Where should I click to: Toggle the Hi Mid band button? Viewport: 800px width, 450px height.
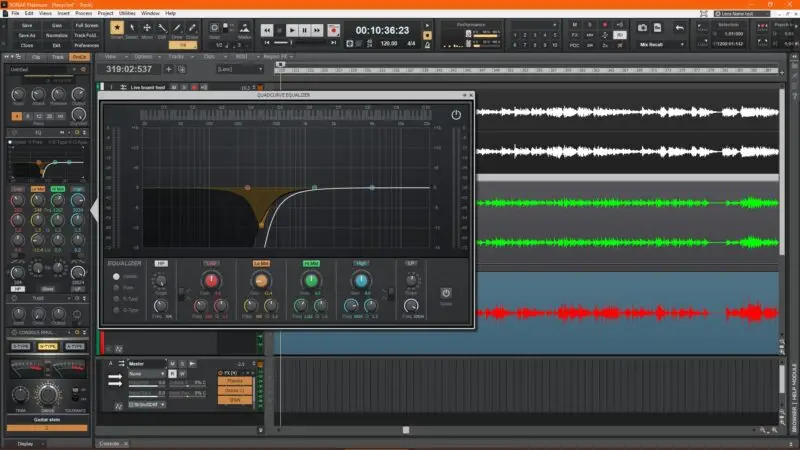(311, 262)
